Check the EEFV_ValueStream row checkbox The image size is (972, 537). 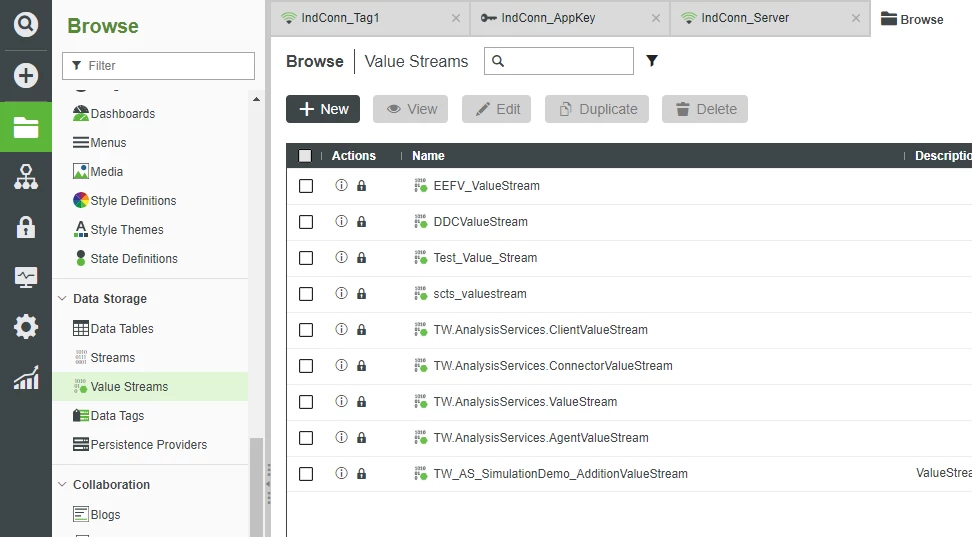click(x=306, y=186)
